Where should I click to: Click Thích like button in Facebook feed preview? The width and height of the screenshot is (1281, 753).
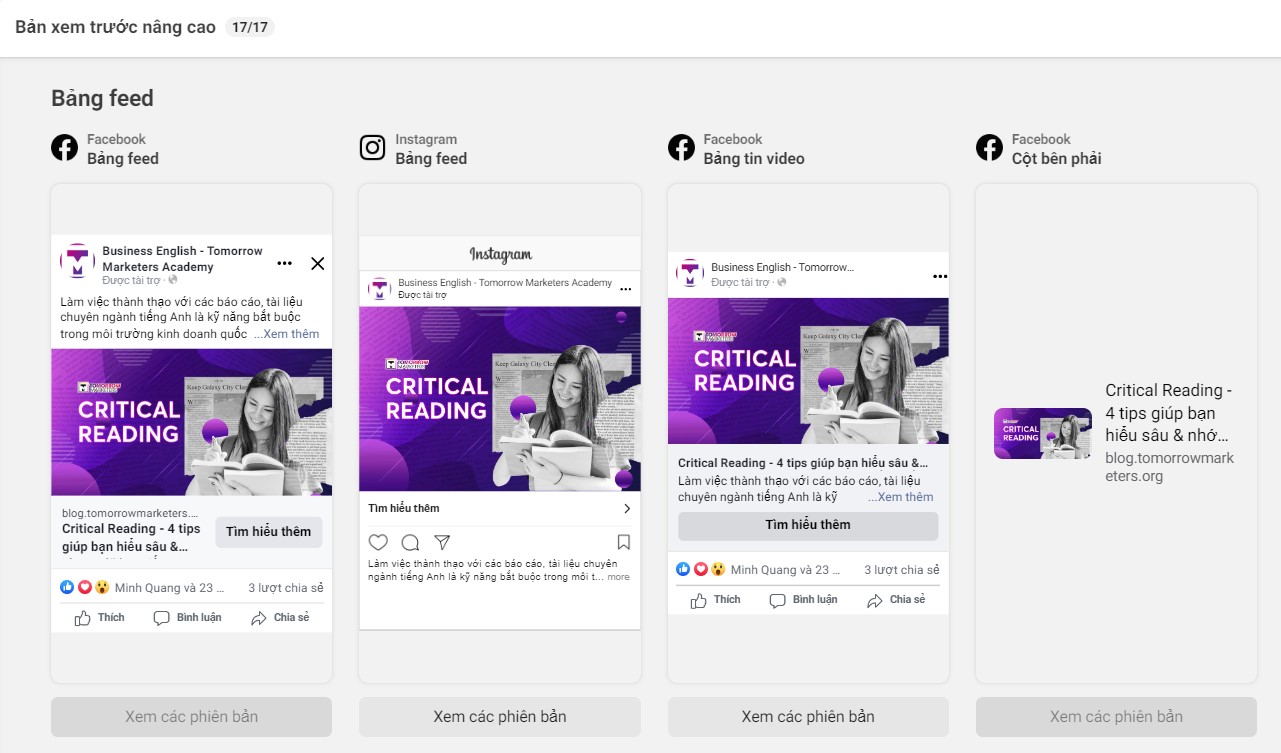tap(100, 618)
